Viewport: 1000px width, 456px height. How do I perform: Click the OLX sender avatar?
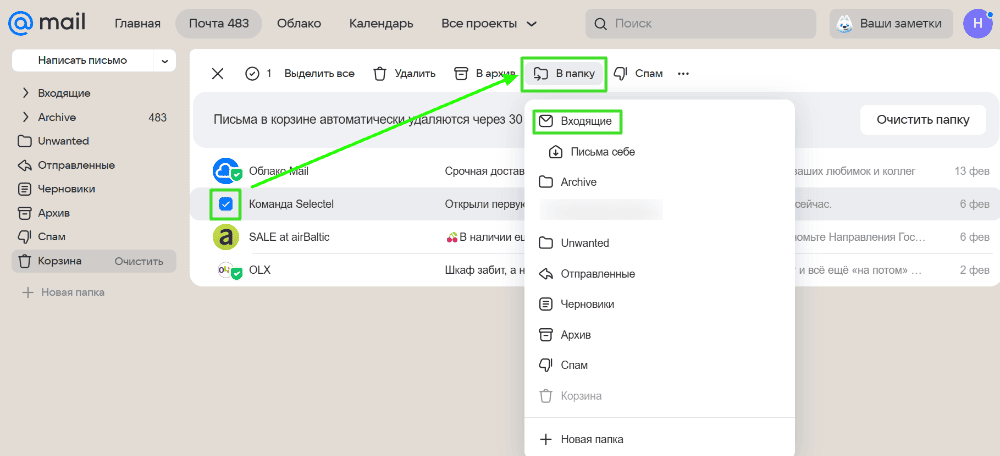tap(227, 270)
